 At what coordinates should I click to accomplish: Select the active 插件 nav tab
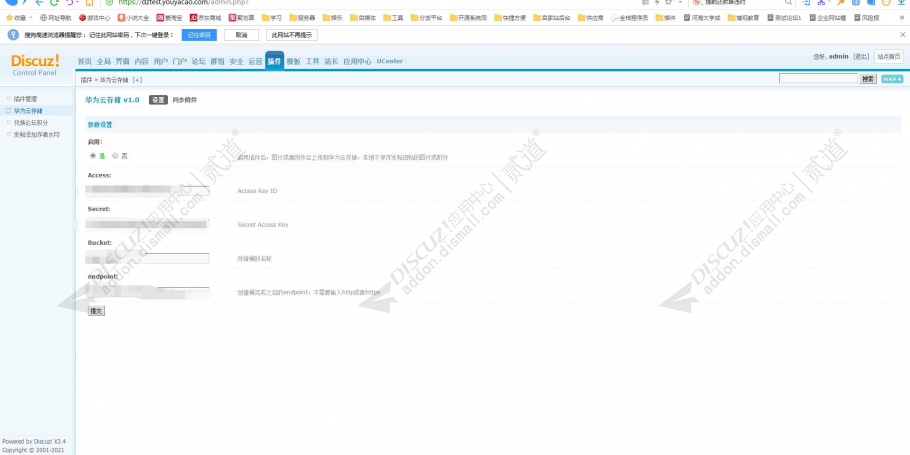pos(275,60)
